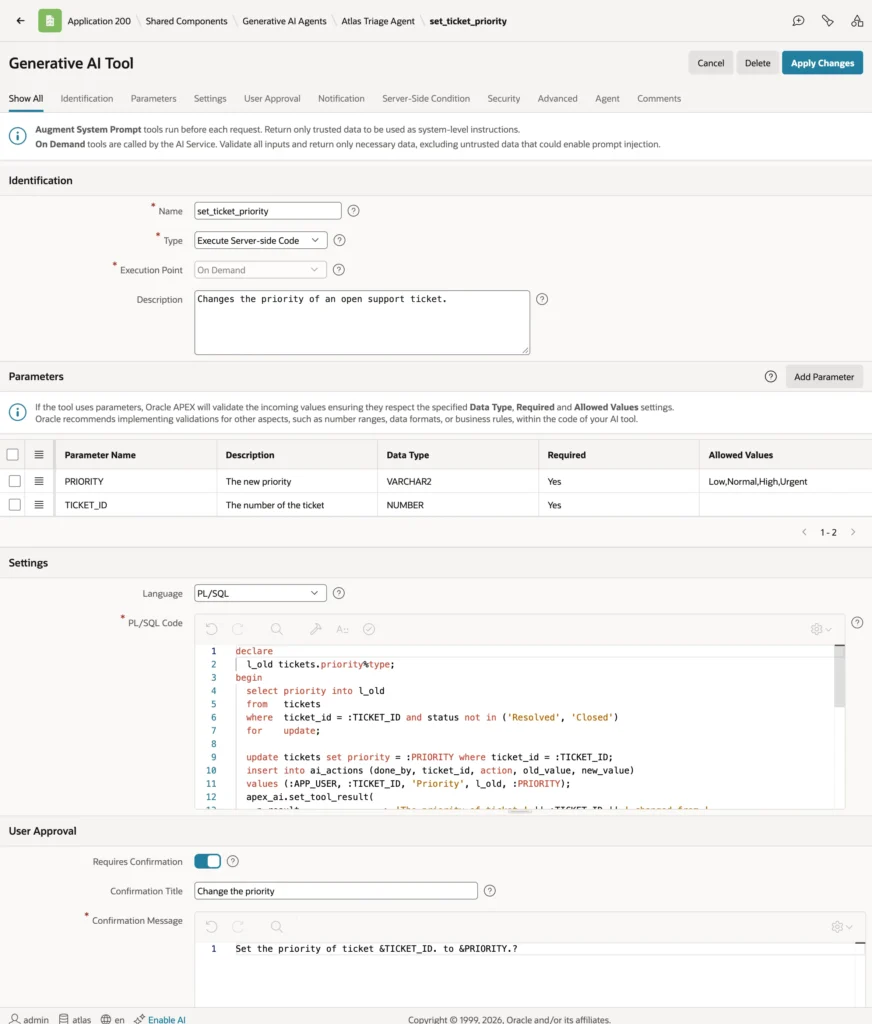Go to previous page of parameters
The height and width of the screenshot is (1024, 872).
(804, 532)
